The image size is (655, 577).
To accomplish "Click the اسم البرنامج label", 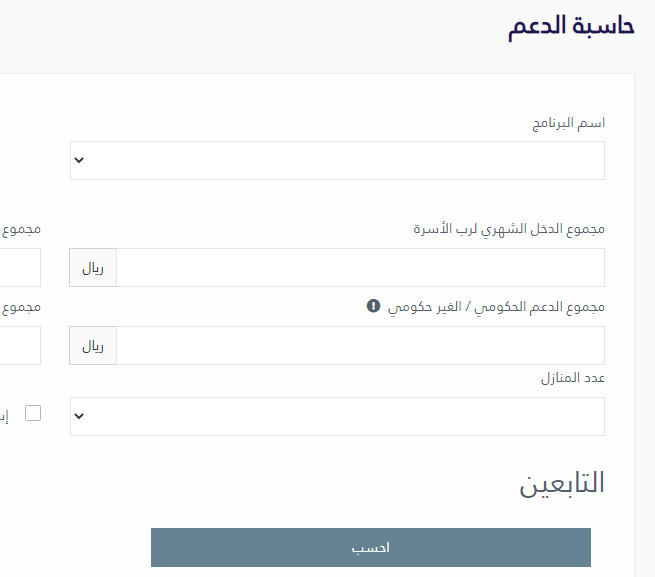I will [569, 123].
